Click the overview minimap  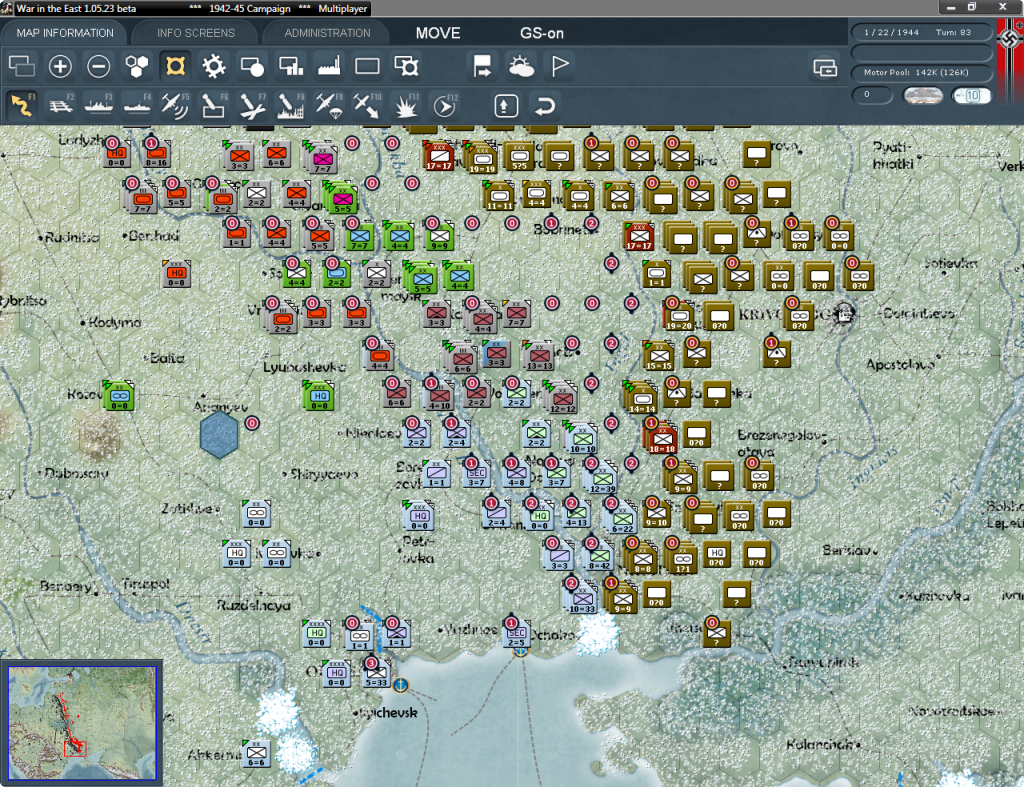[82, 722]
